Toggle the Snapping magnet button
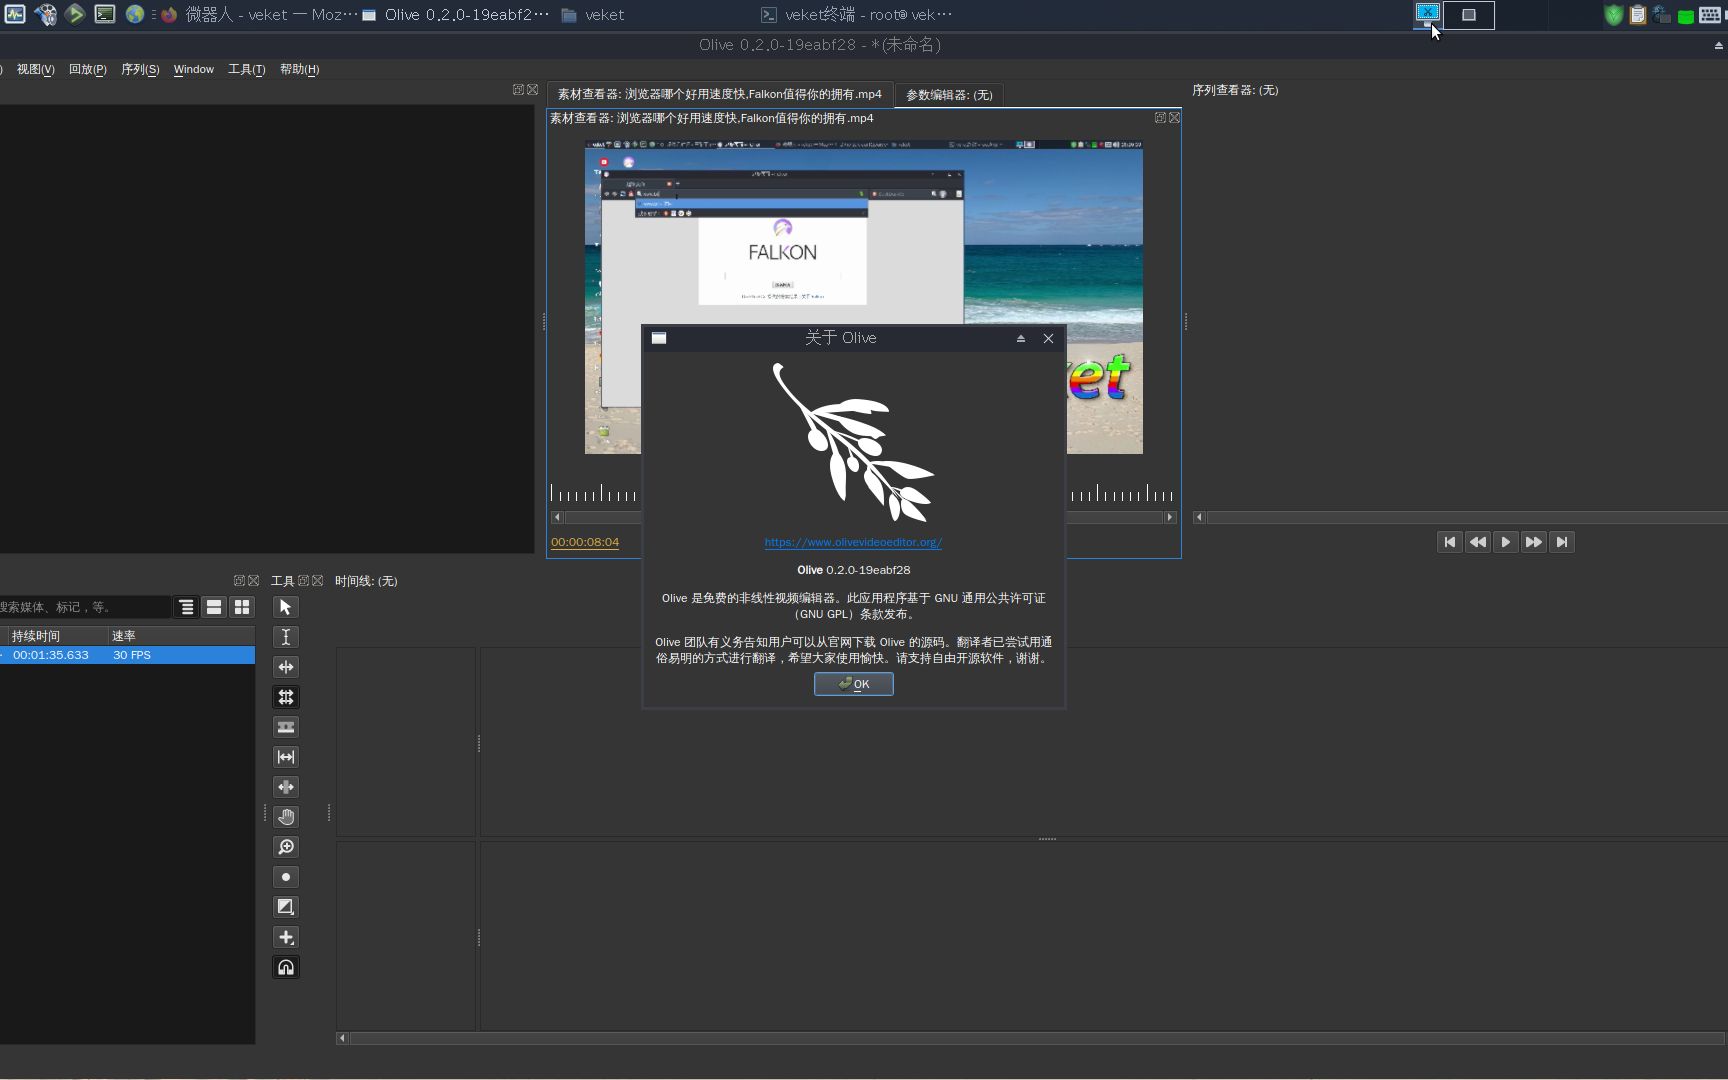Screen dimensions: 1728x1080 click(x=286, y=967)
